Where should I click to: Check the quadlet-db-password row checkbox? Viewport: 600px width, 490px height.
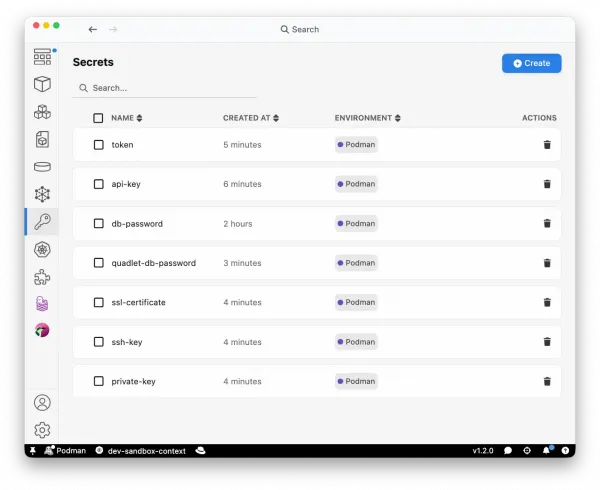99,263
